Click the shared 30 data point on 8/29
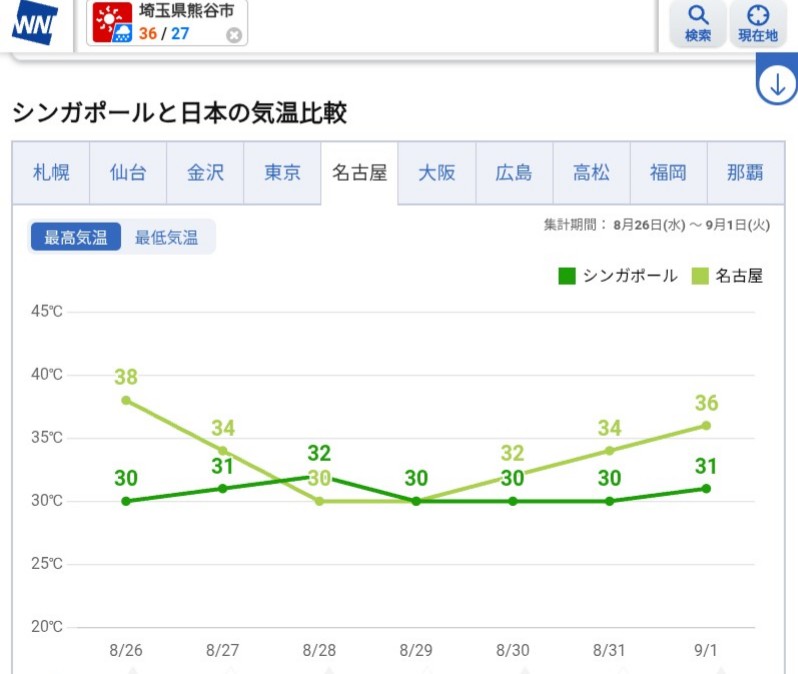The image size is (798, 674). pyautogui.click(x=416, y=501)
